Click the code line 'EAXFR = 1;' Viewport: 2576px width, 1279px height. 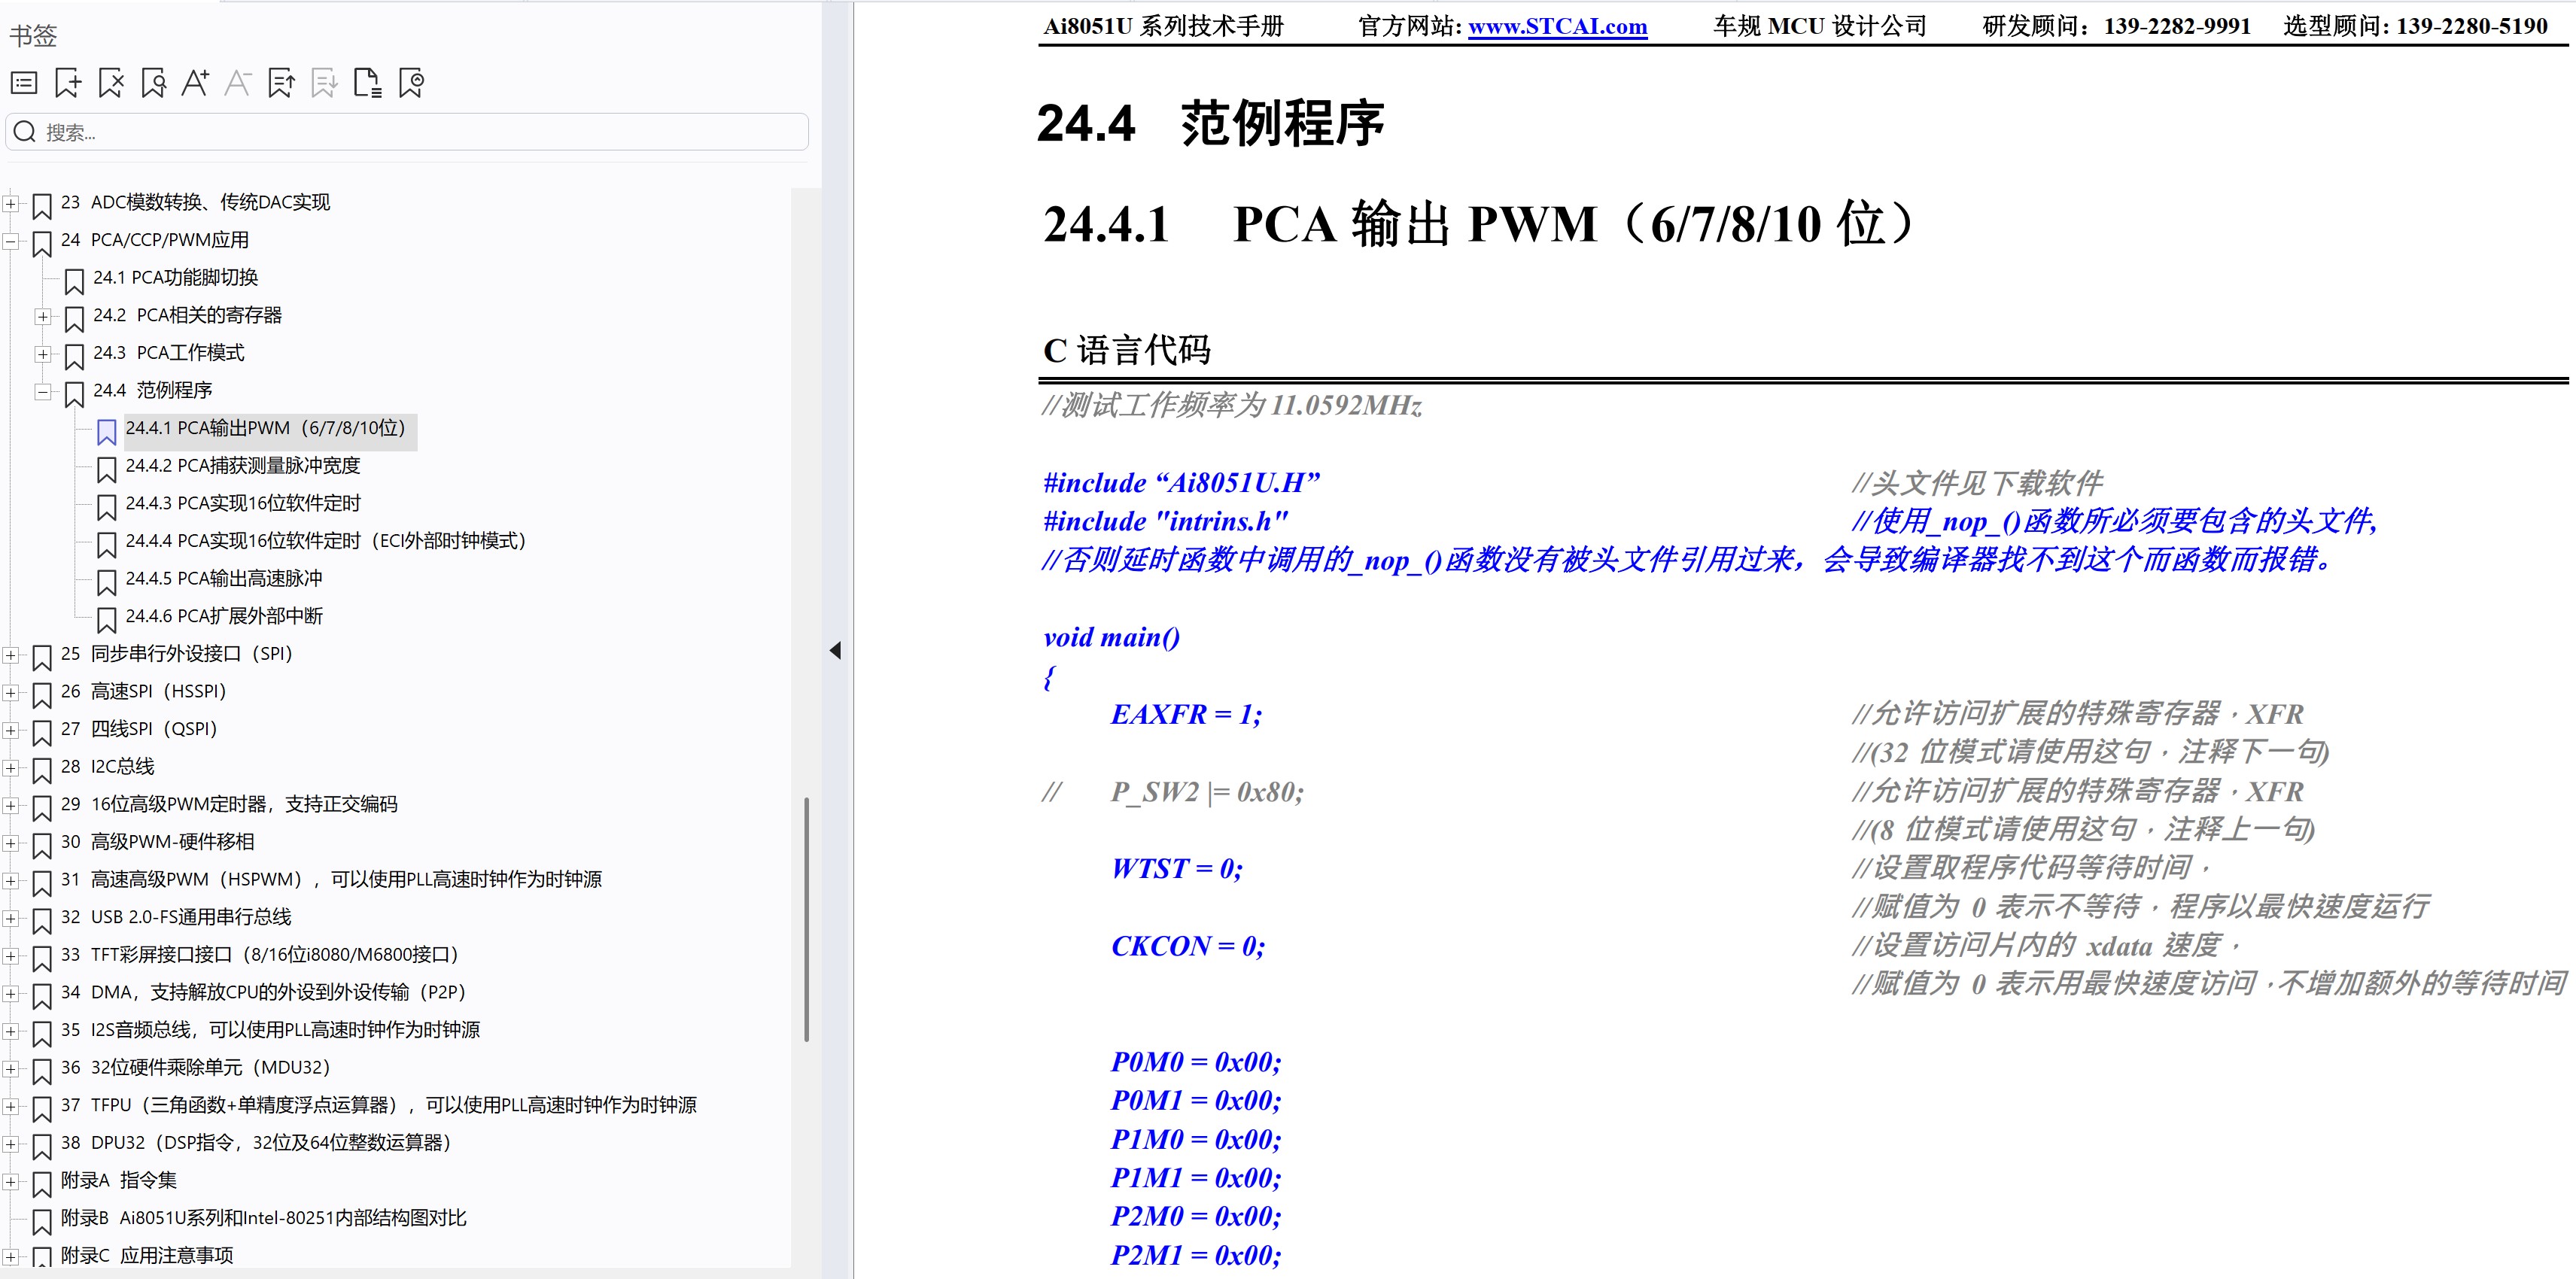[x=1186, y=715]
